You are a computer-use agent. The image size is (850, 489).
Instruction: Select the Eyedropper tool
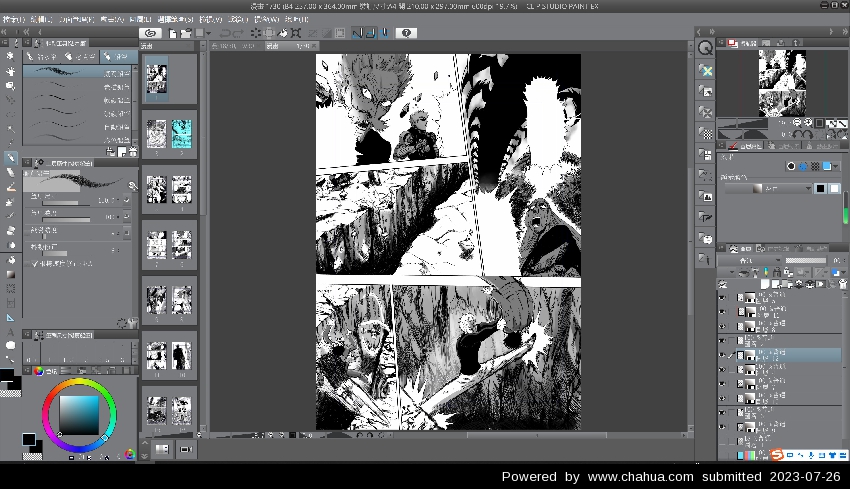pos(10,143)
